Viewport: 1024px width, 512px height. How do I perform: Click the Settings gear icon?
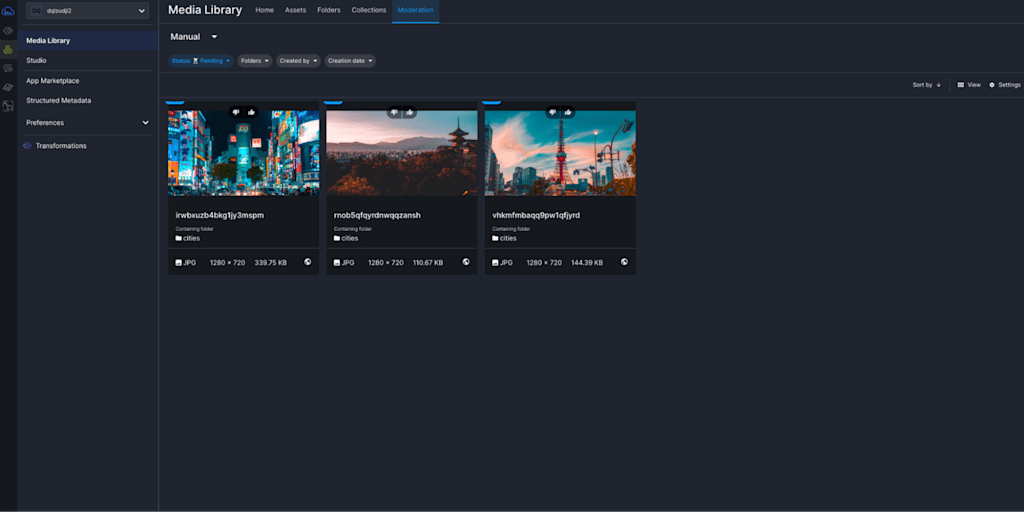point(992,85)
